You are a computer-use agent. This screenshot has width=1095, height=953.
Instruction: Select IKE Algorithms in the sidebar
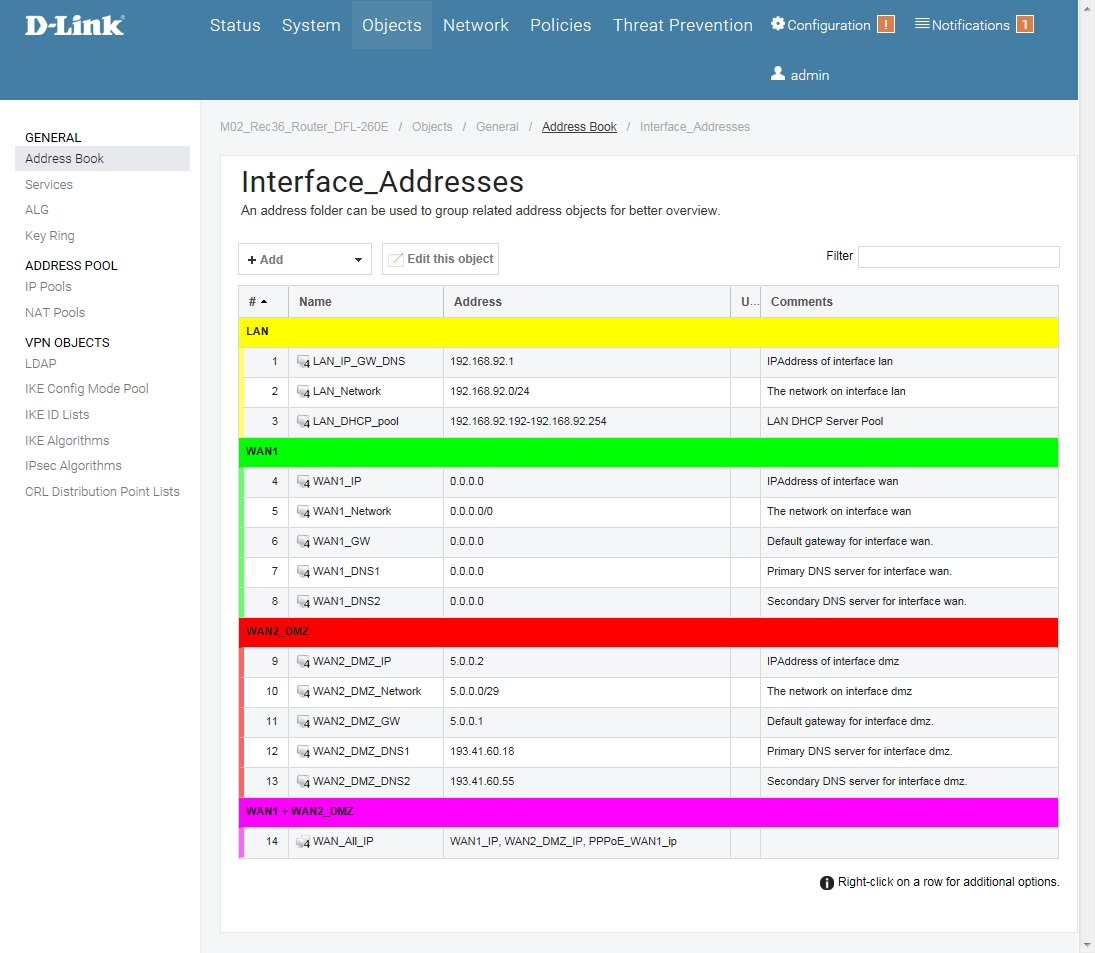coord(67,441)
